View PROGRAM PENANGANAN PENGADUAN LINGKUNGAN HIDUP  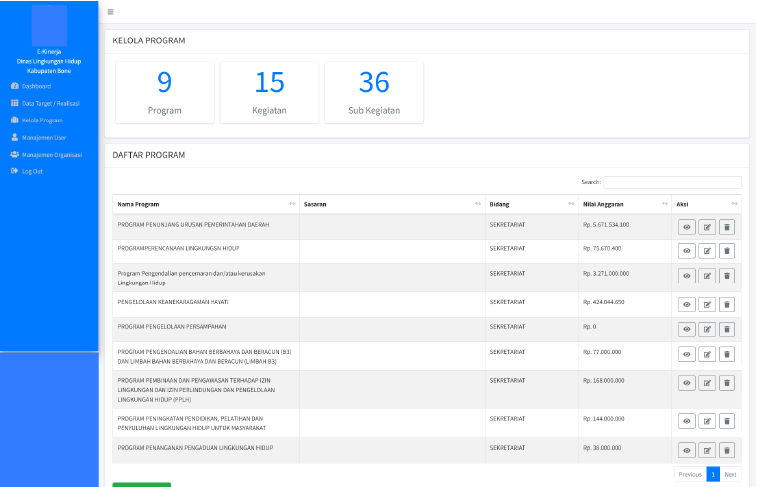[x=687, y=450]
